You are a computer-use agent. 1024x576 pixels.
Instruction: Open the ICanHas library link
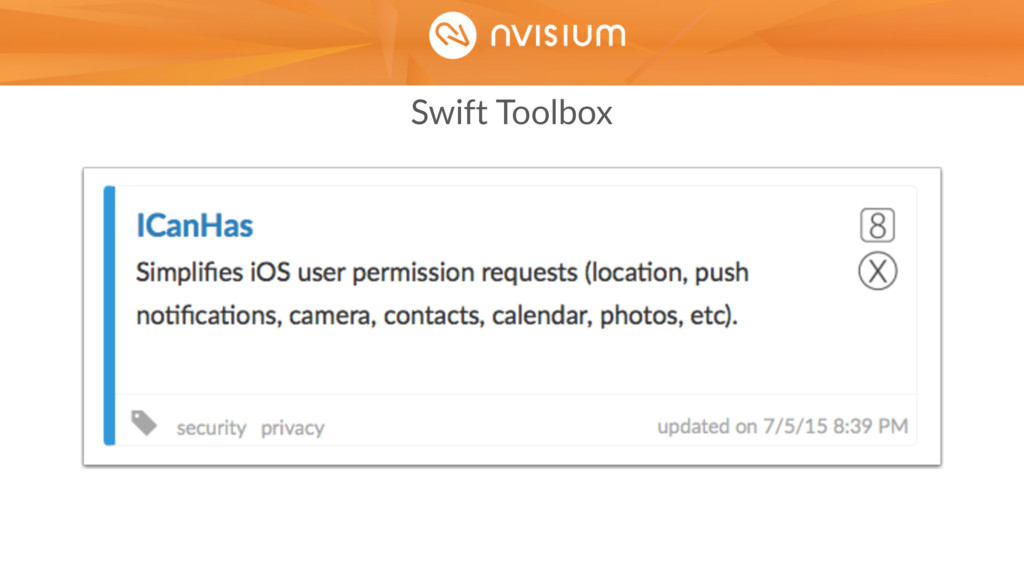tap(194, 225)
